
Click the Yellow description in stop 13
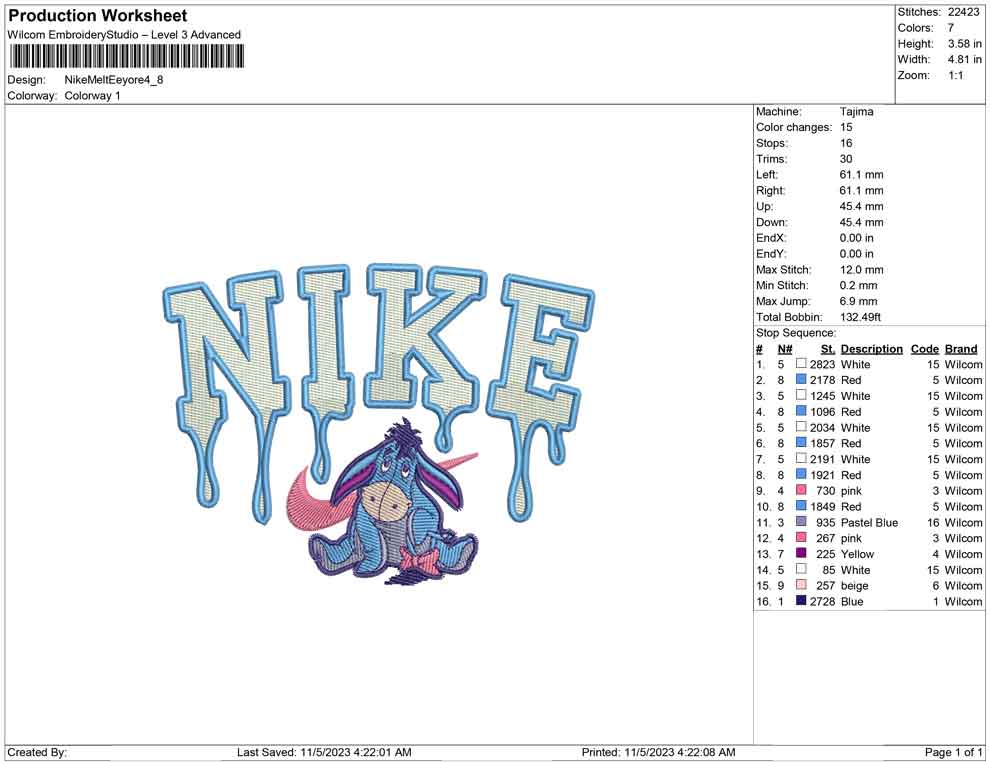pyautogui.click(x=857, y=554)
